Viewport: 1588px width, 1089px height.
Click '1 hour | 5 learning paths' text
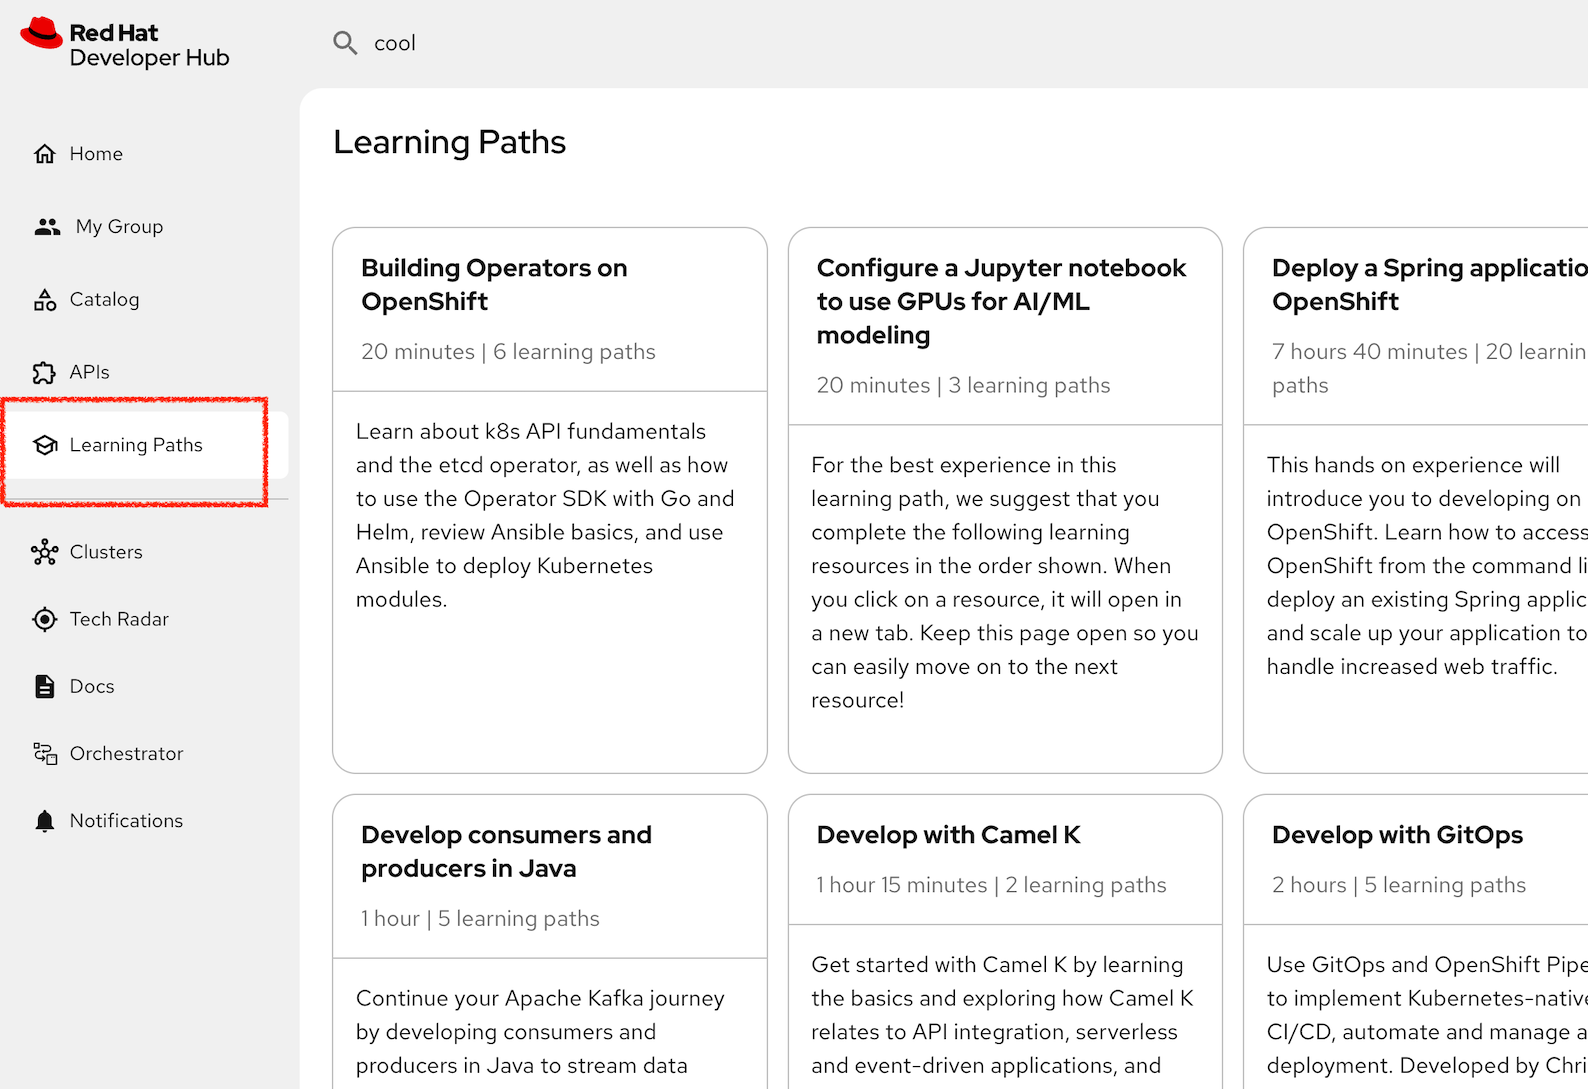[480, 919]
